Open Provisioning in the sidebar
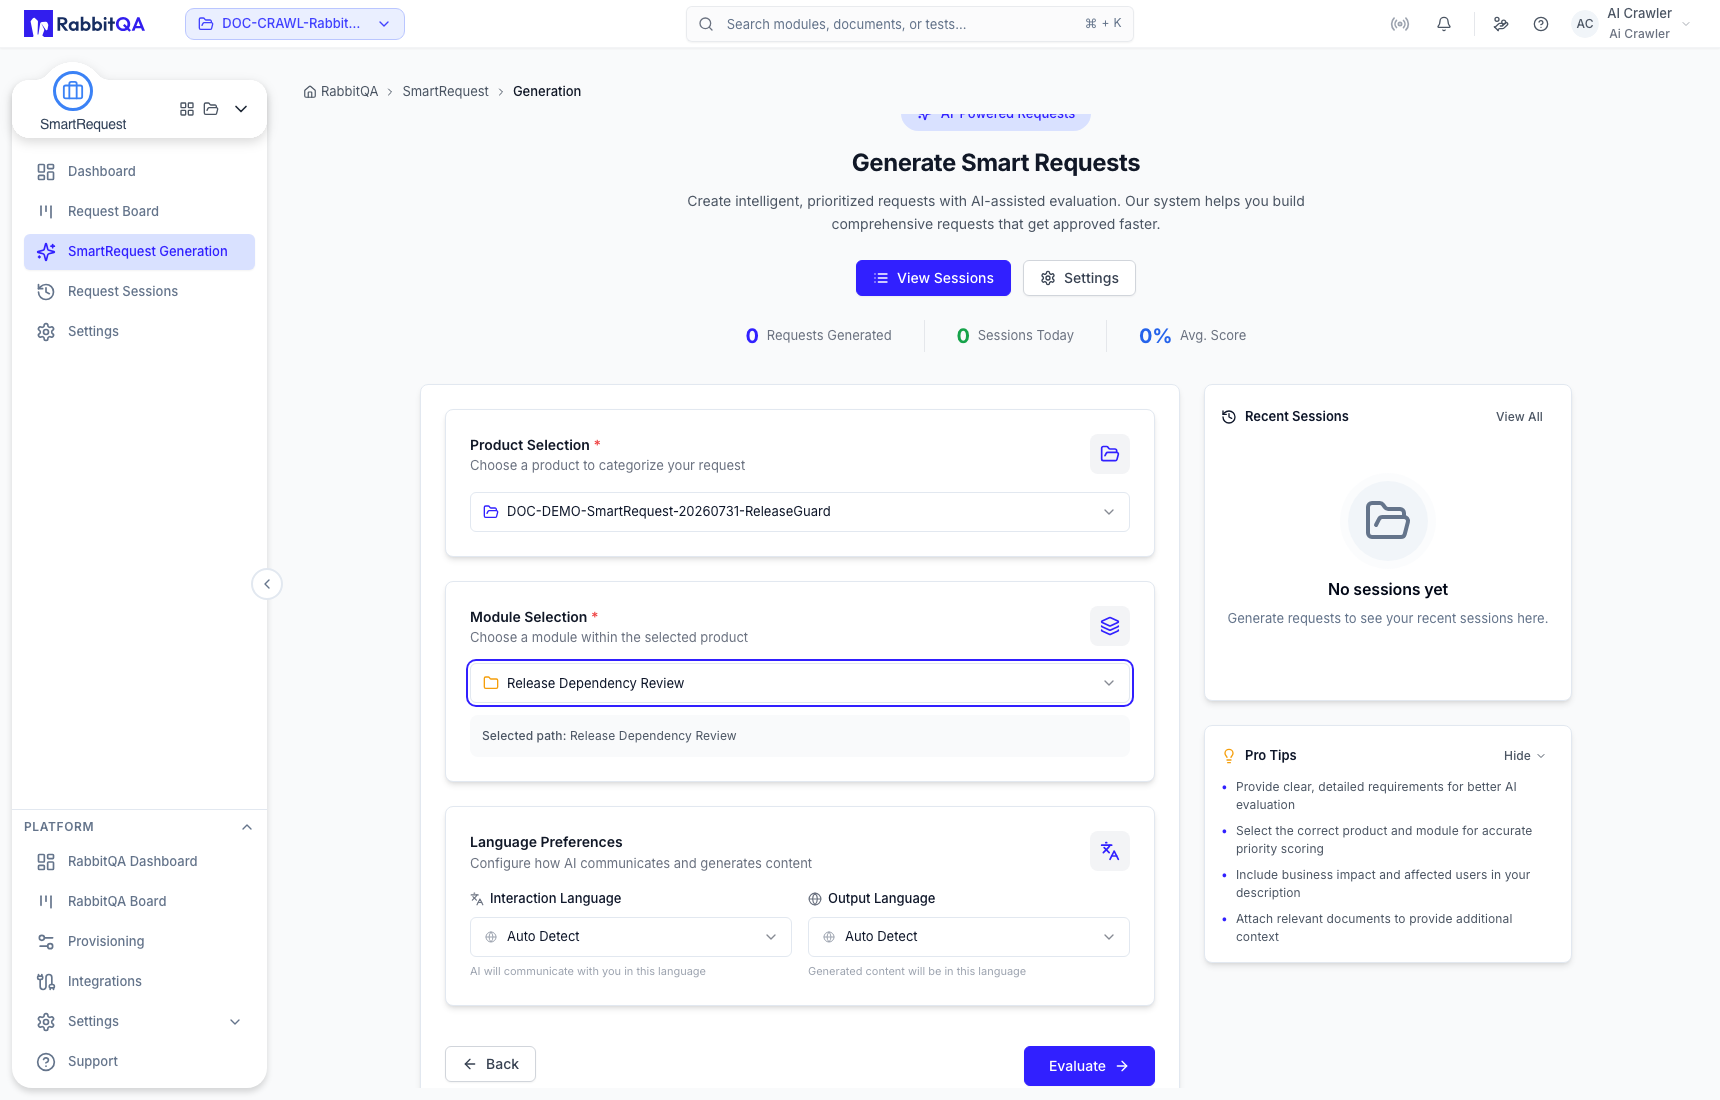This screenshot has height=1100, width=1720. 139,942
